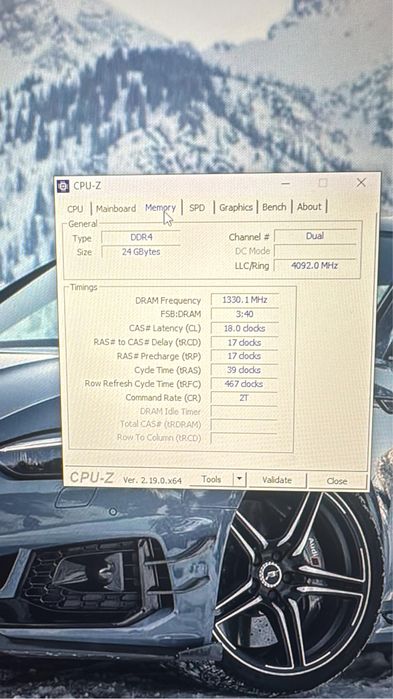Click the CPU-Z window title text
393x699 pixels.
[87, 186]
